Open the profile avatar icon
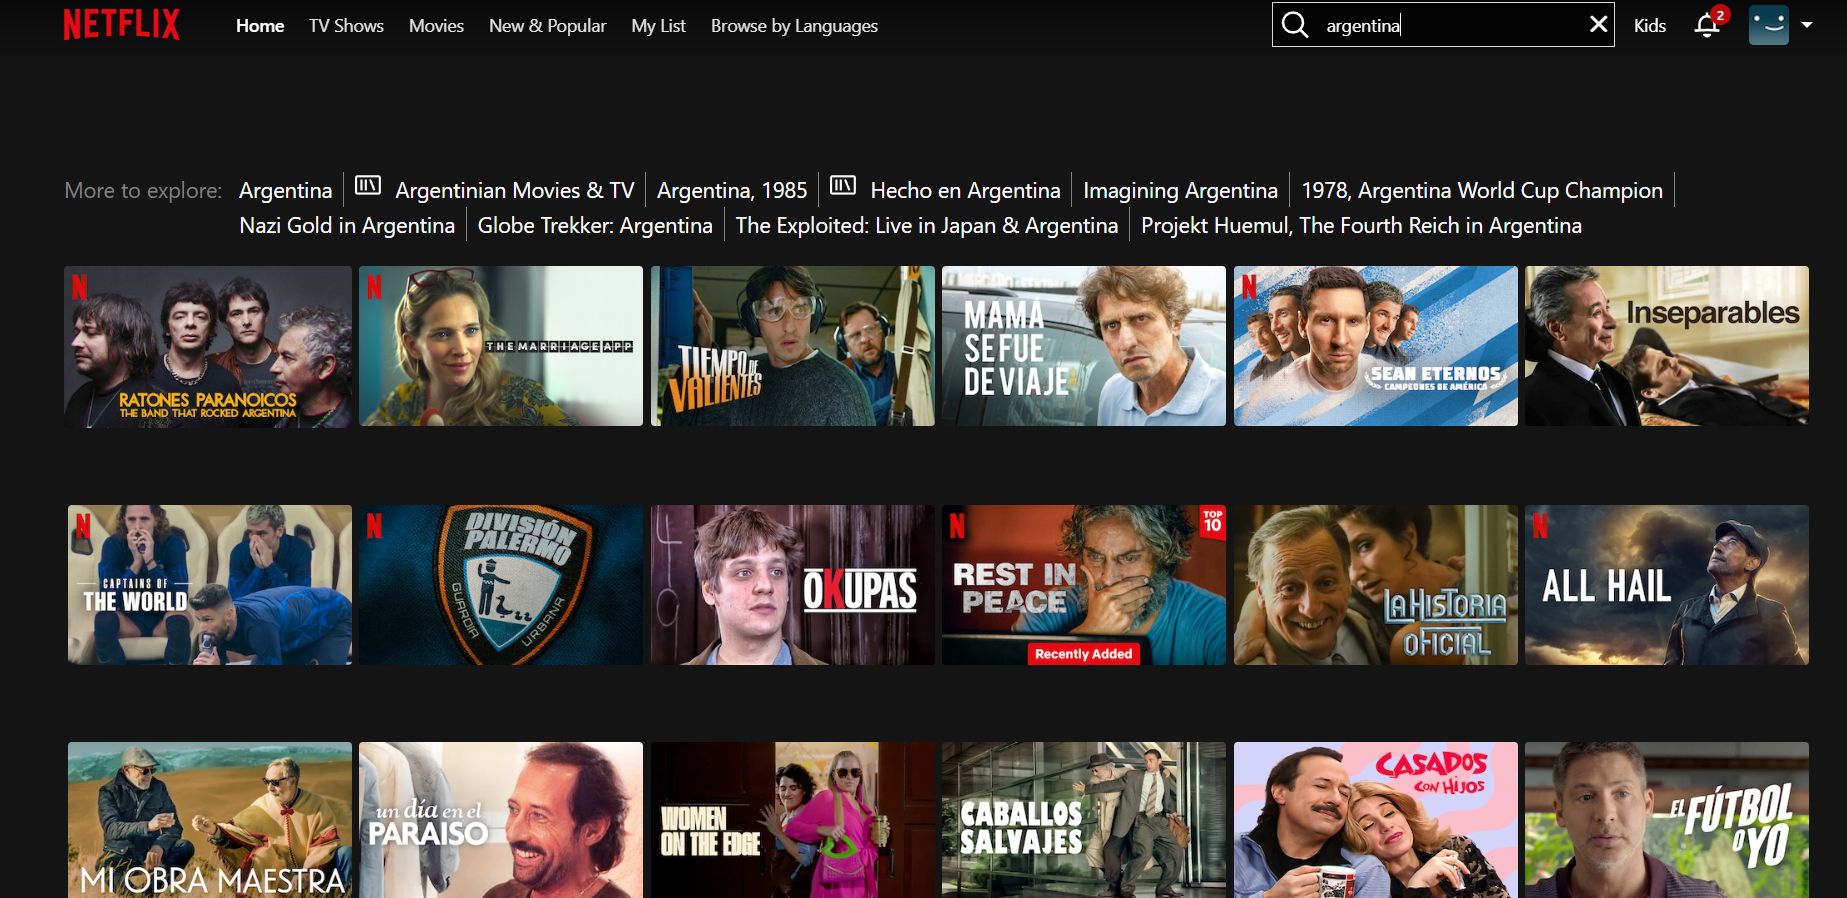 (1769, 25)
